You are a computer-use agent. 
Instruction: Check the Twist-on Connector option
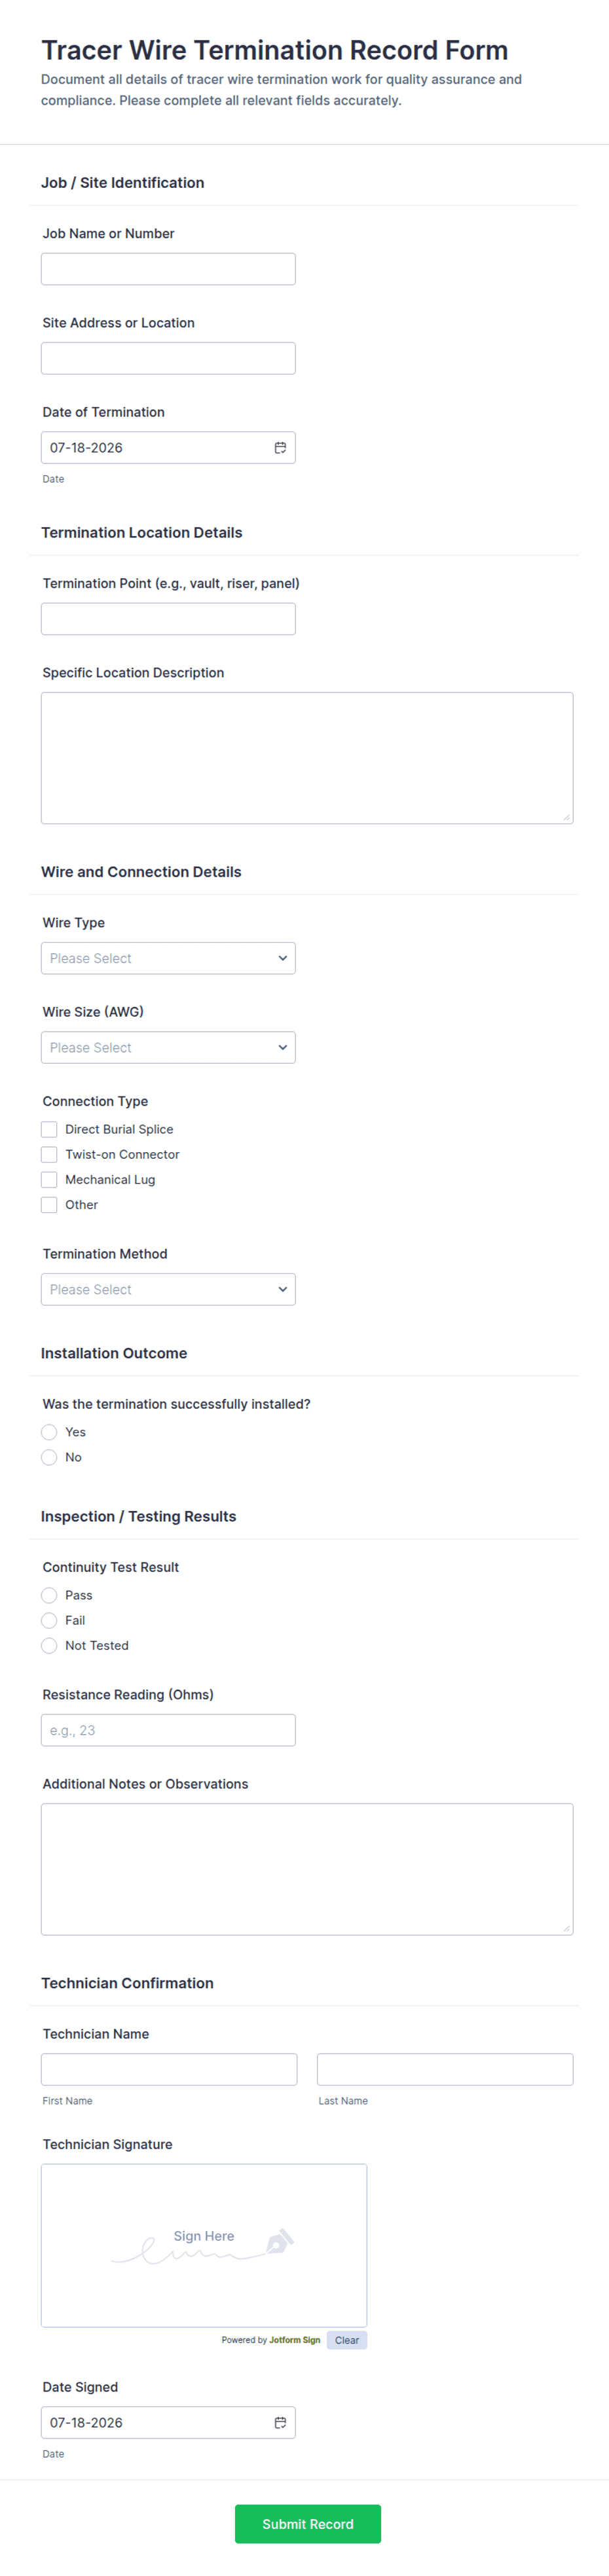(x=49, y=1154)
